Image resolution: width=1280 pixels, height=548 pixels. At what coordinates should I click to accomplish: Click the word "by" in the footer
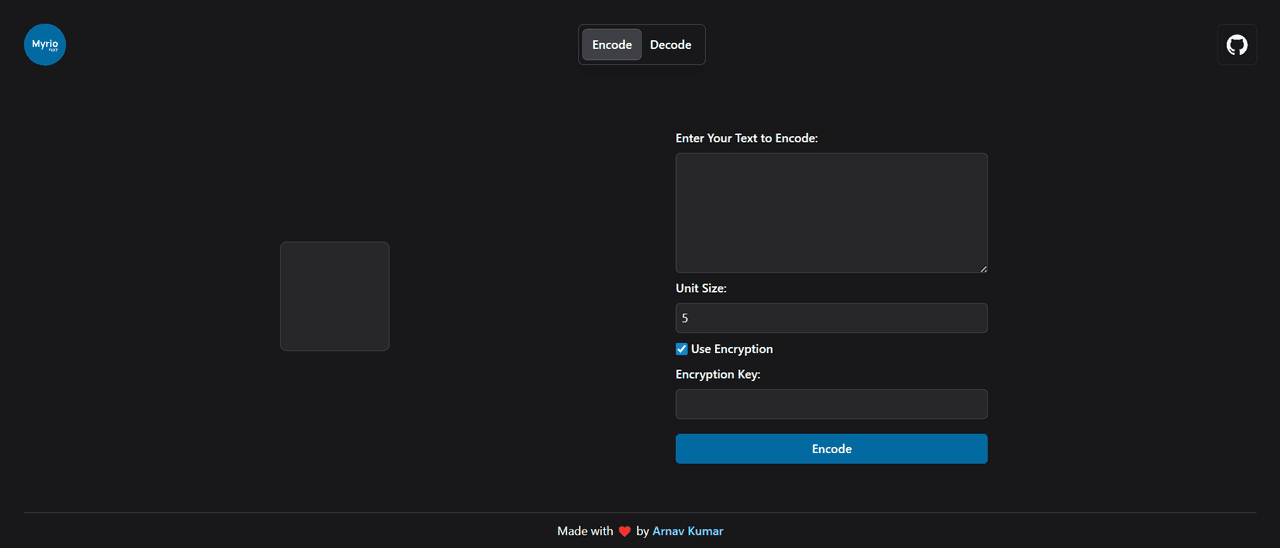pos(642,531)
